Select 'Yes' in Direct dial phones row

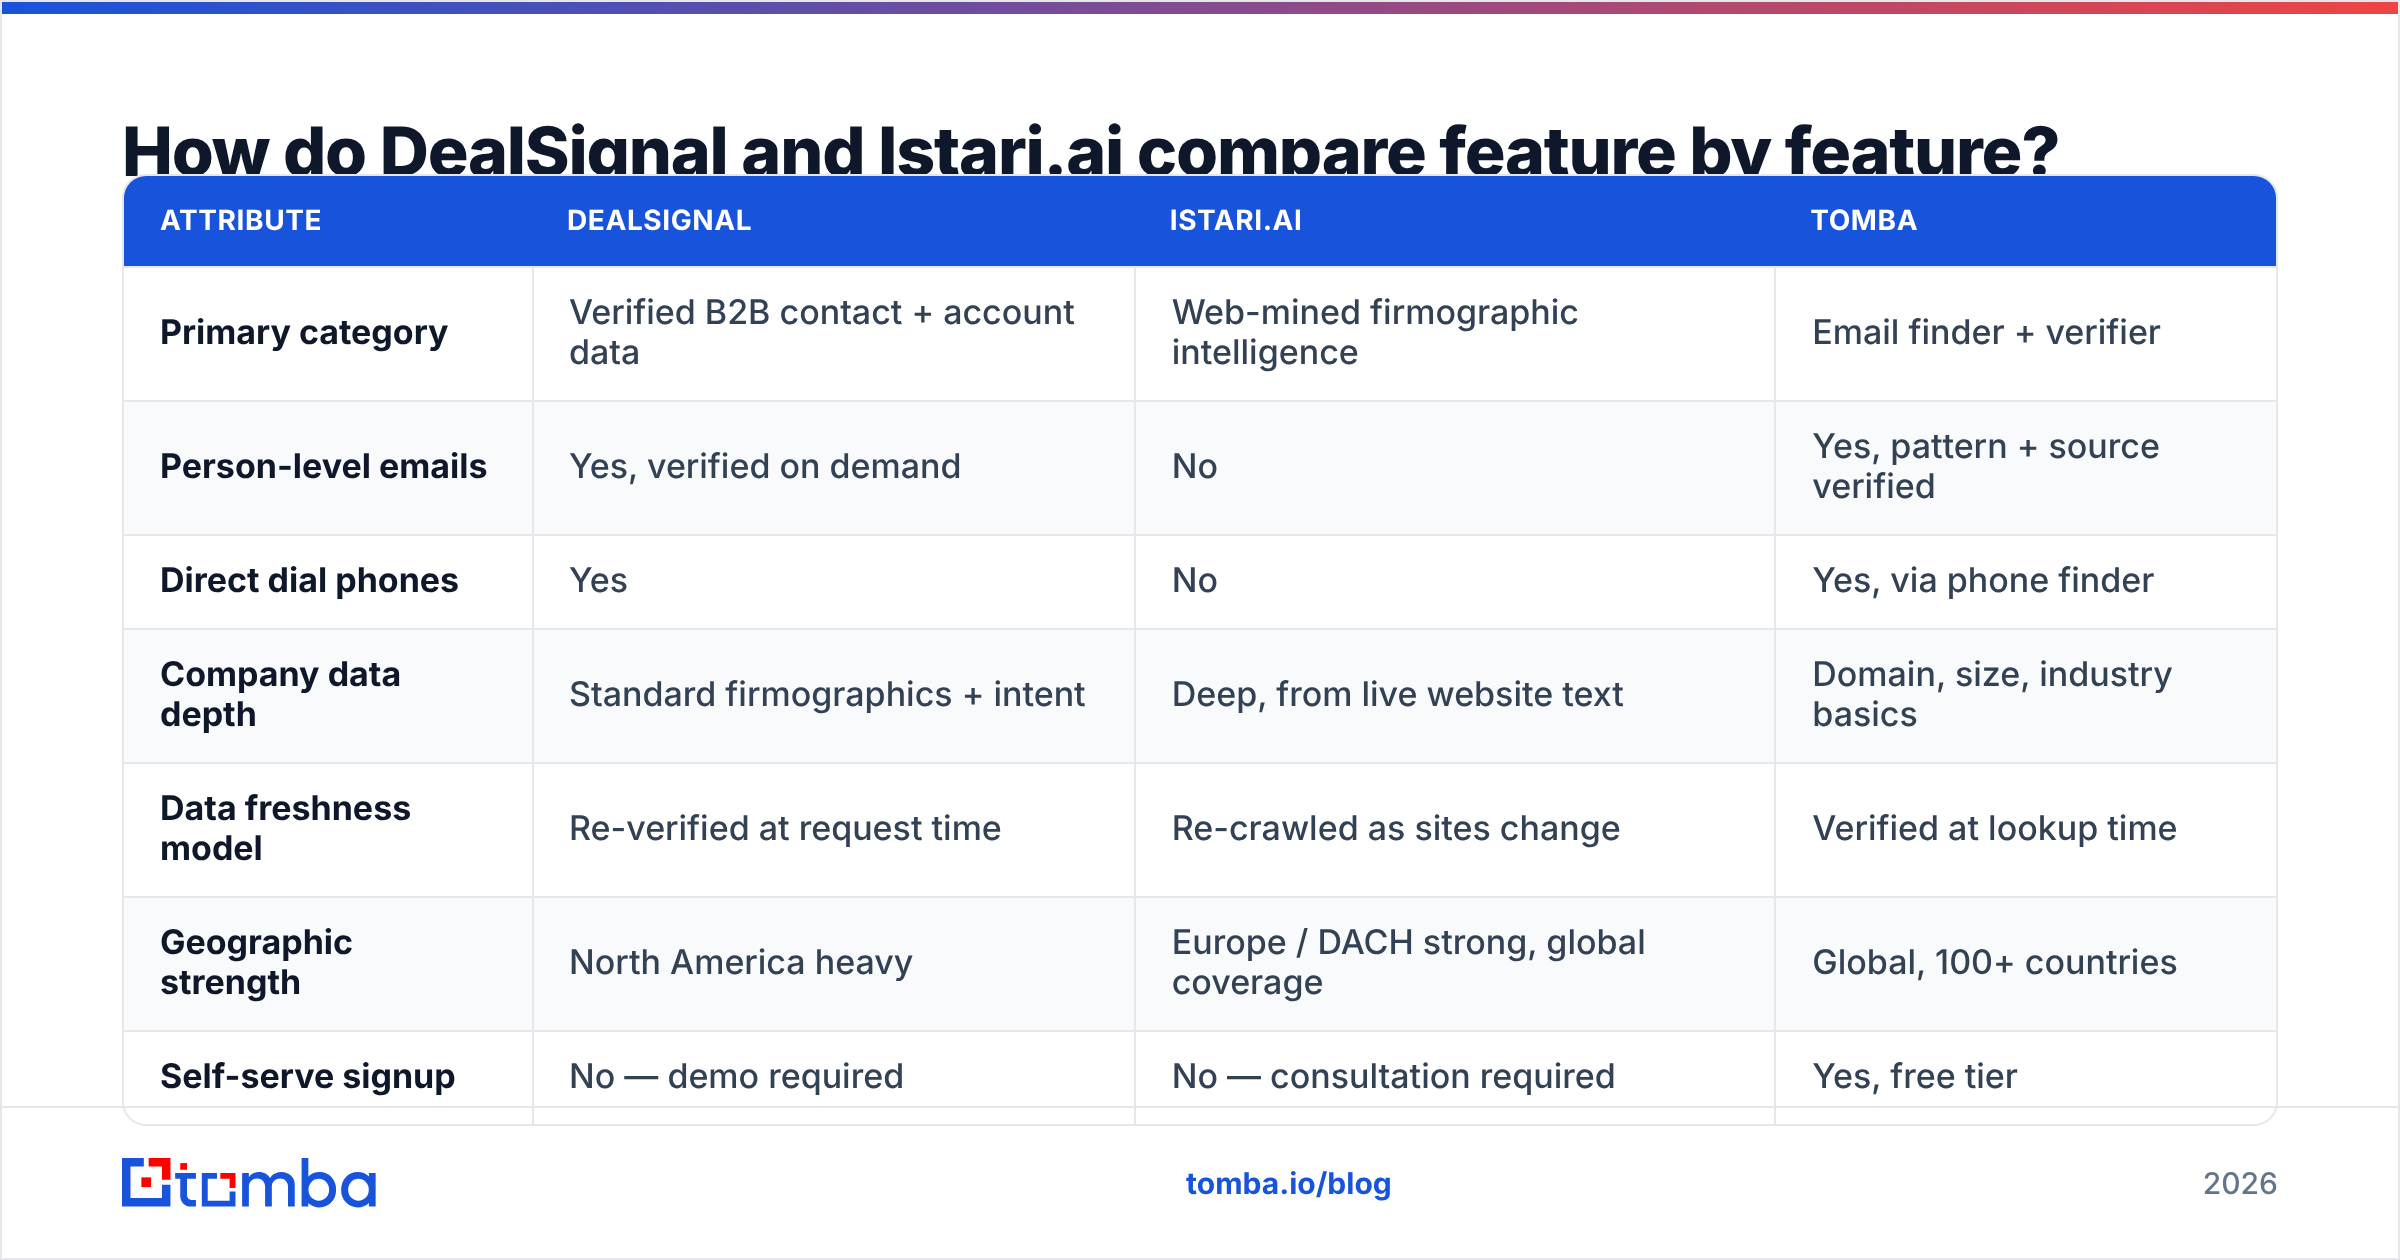tap(598, 580)
